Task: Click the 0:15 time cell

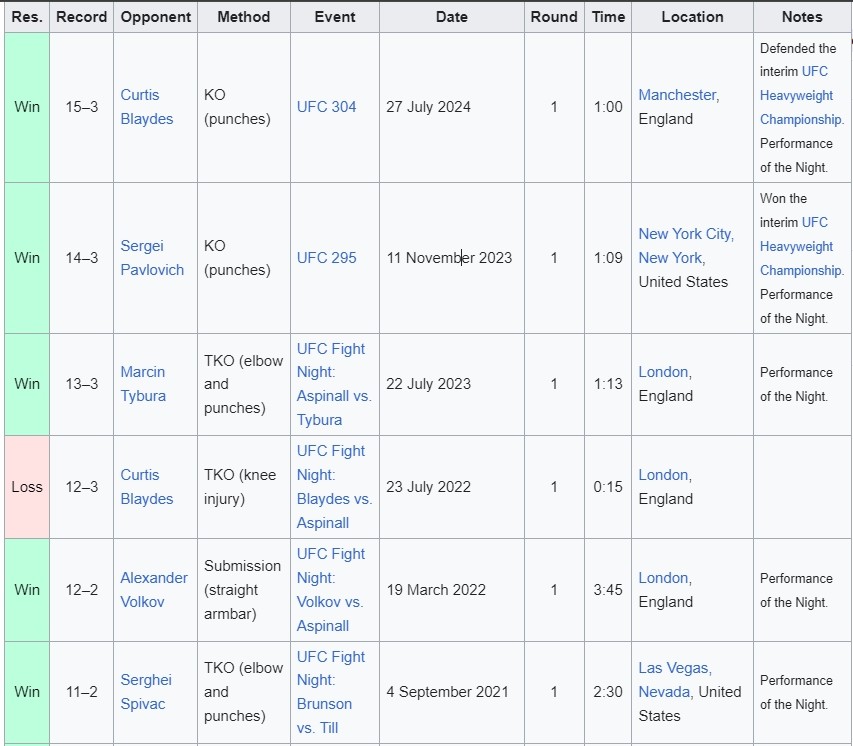Action: (x=608, y=487)
